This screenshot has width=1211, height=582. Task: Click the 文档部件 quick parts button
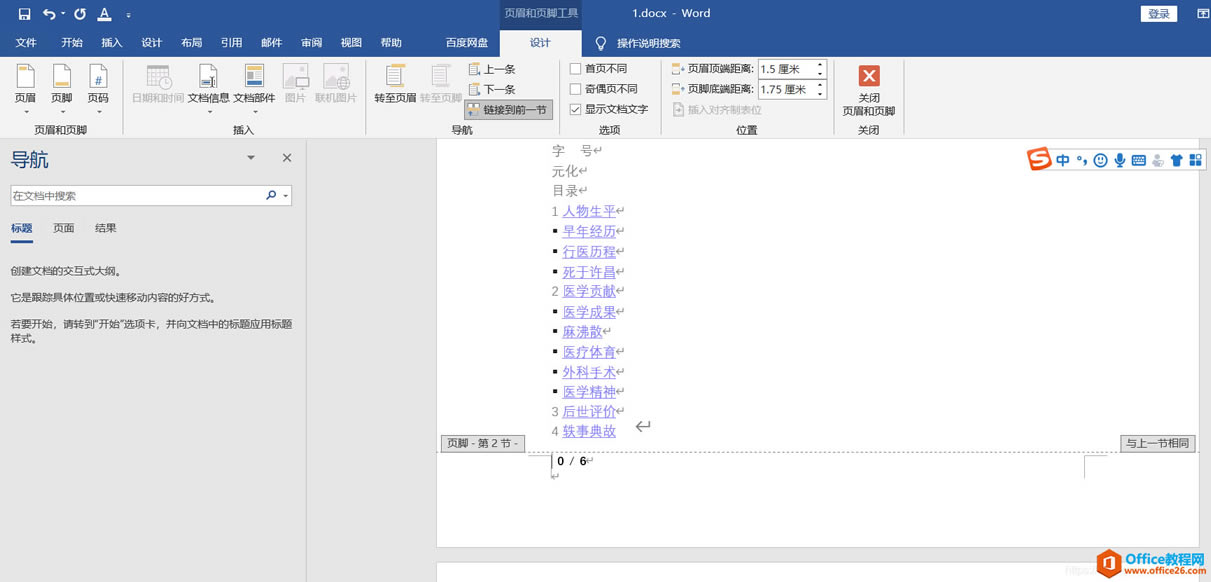tap(254, 88)
